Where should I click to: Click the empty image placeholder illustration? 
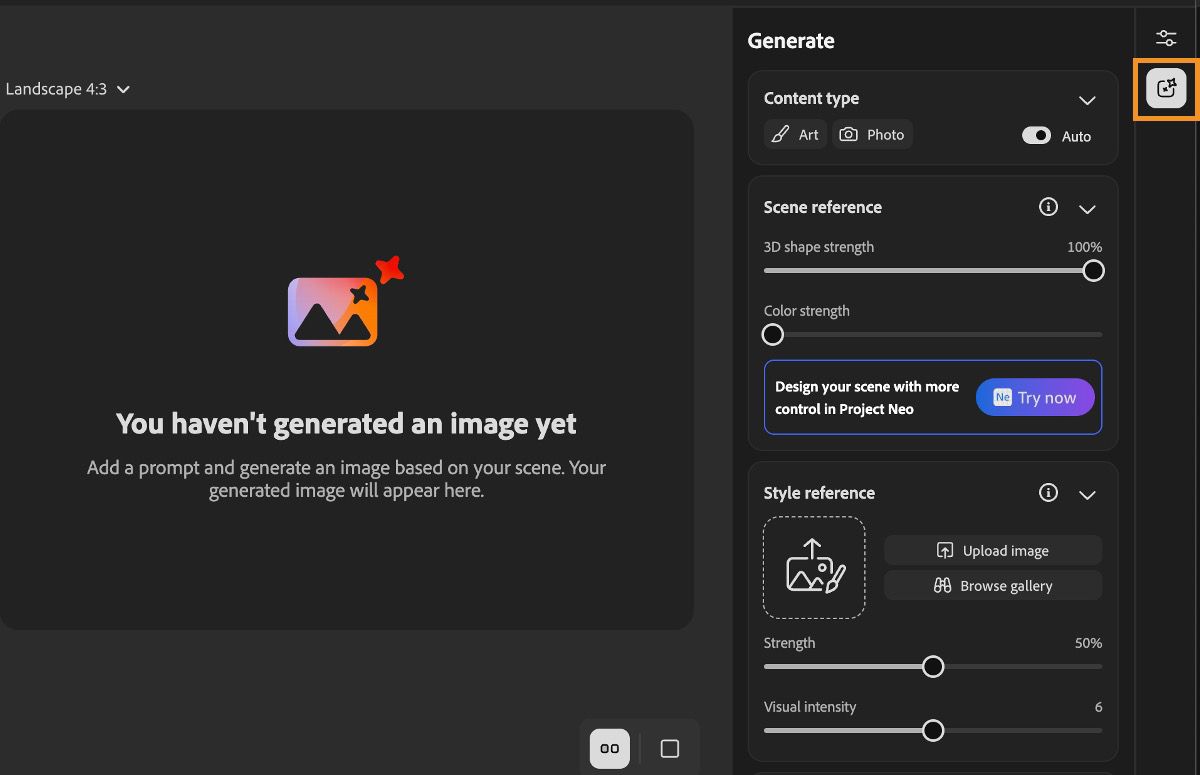(345, 301)
